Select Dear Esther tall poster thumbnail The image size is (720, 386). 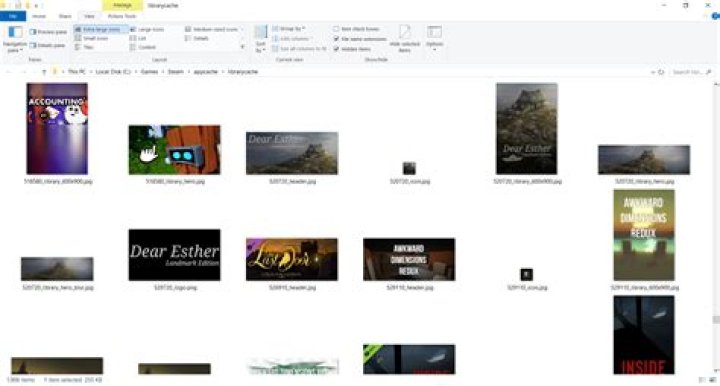(527, 129)
